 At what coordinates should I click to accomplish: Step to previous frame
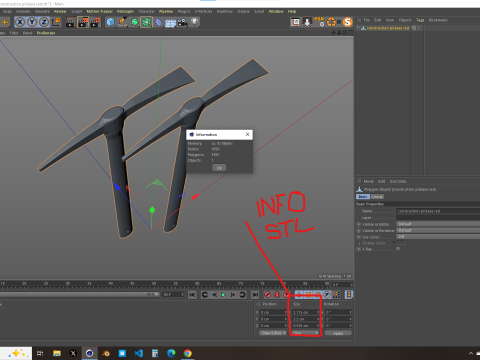(214, 295)
